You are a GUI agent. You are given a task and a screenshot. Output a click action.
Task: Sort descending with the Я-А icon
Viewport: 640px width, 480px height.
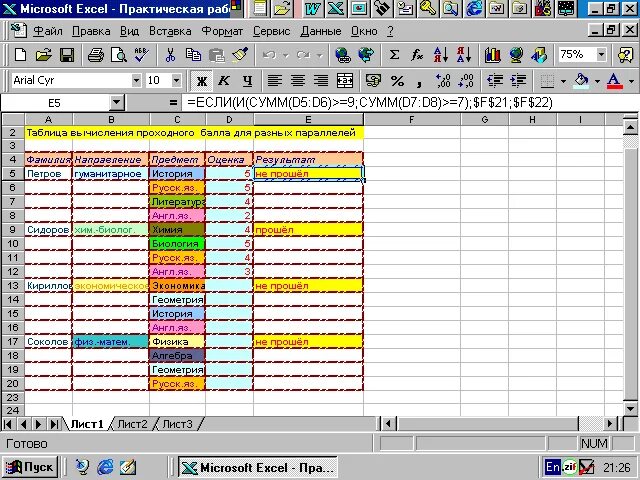pyautogui.click(x=464, y=54)
